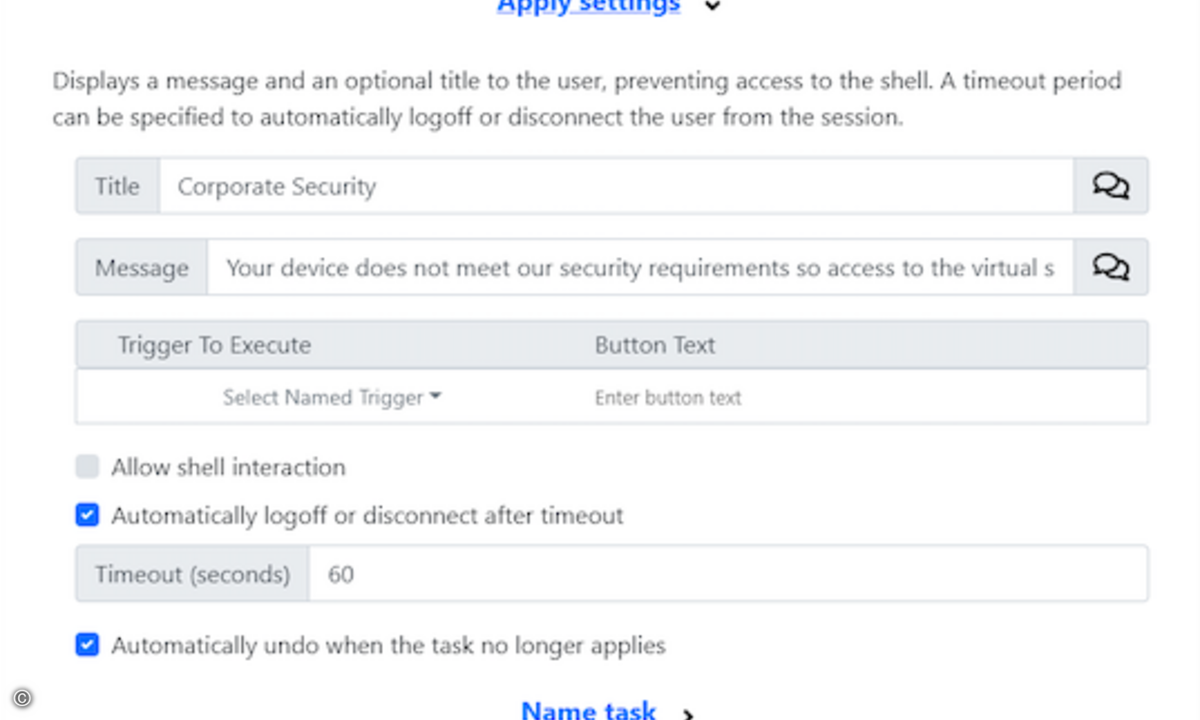The width and height of the screenshot is (1200, 720).
Task: Enable the Allow shell interaction checkbox
Action: [x=88, y=467]
